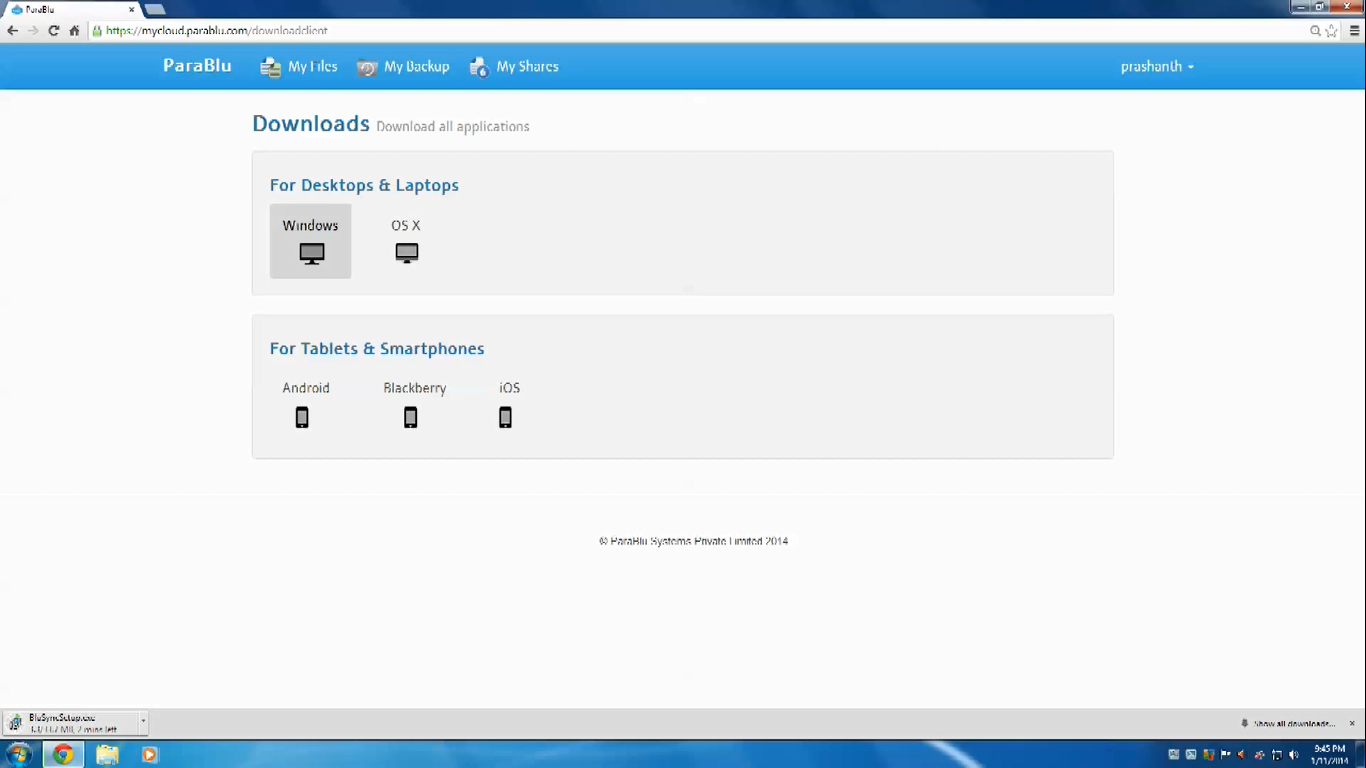1366x768 pixels.
Task: Click the ParaBlu brand logo
Action: (x=197, y=66)
